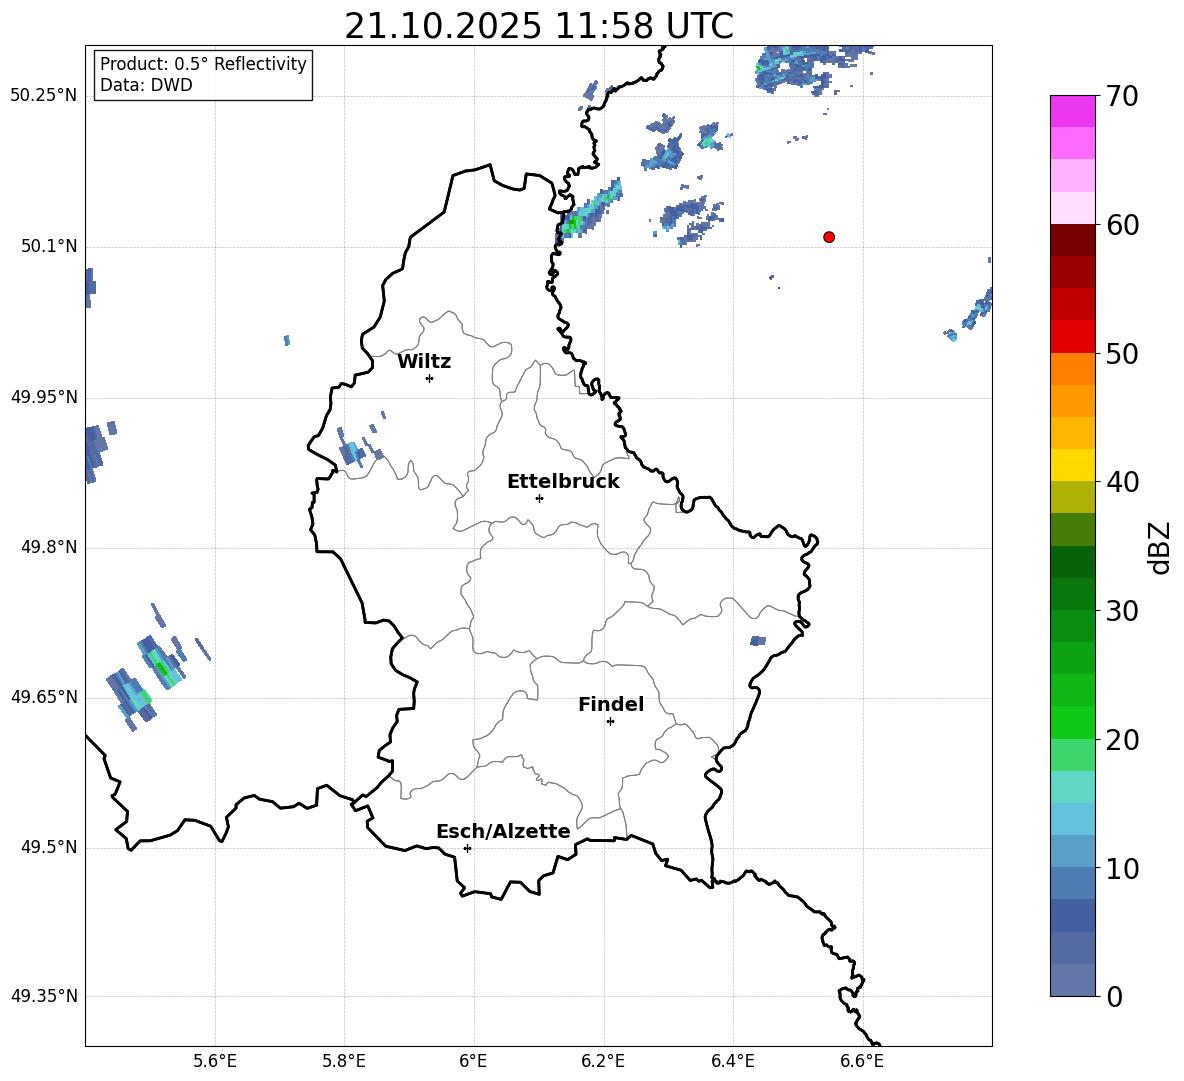Click the dBZ colorbar axis label
Image resolution: width=1184 pixels, height=1081 pixels.
(x=1159, y=548)
